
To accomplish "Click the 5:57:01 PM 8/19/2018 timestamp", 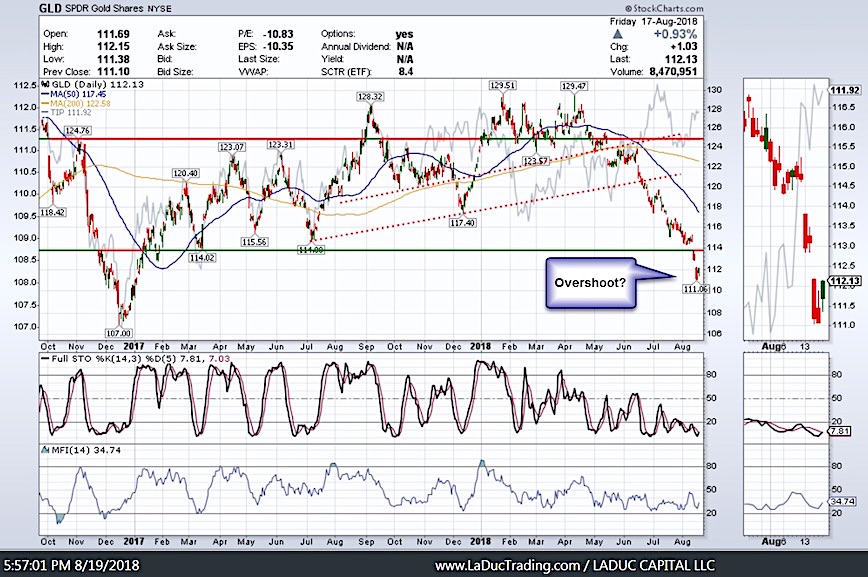I will (71, 565).
